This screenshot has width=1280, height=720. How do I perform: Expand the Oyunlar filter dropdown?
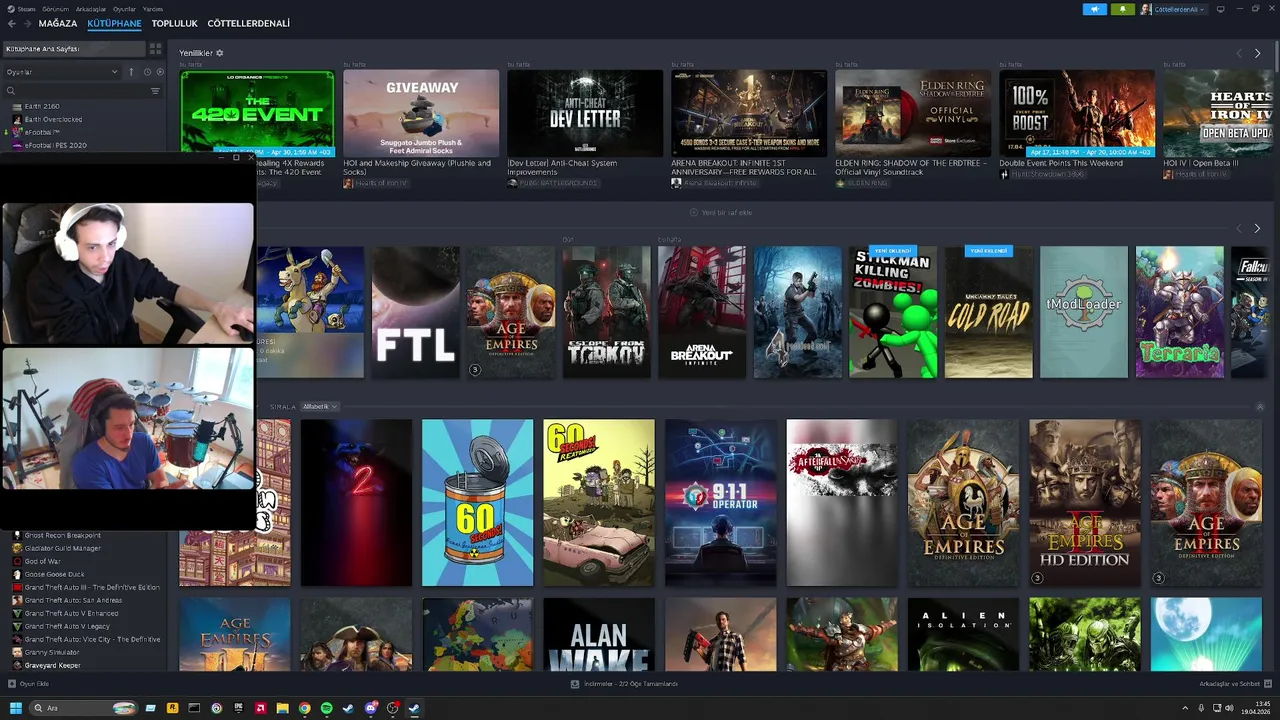point(62,72)
